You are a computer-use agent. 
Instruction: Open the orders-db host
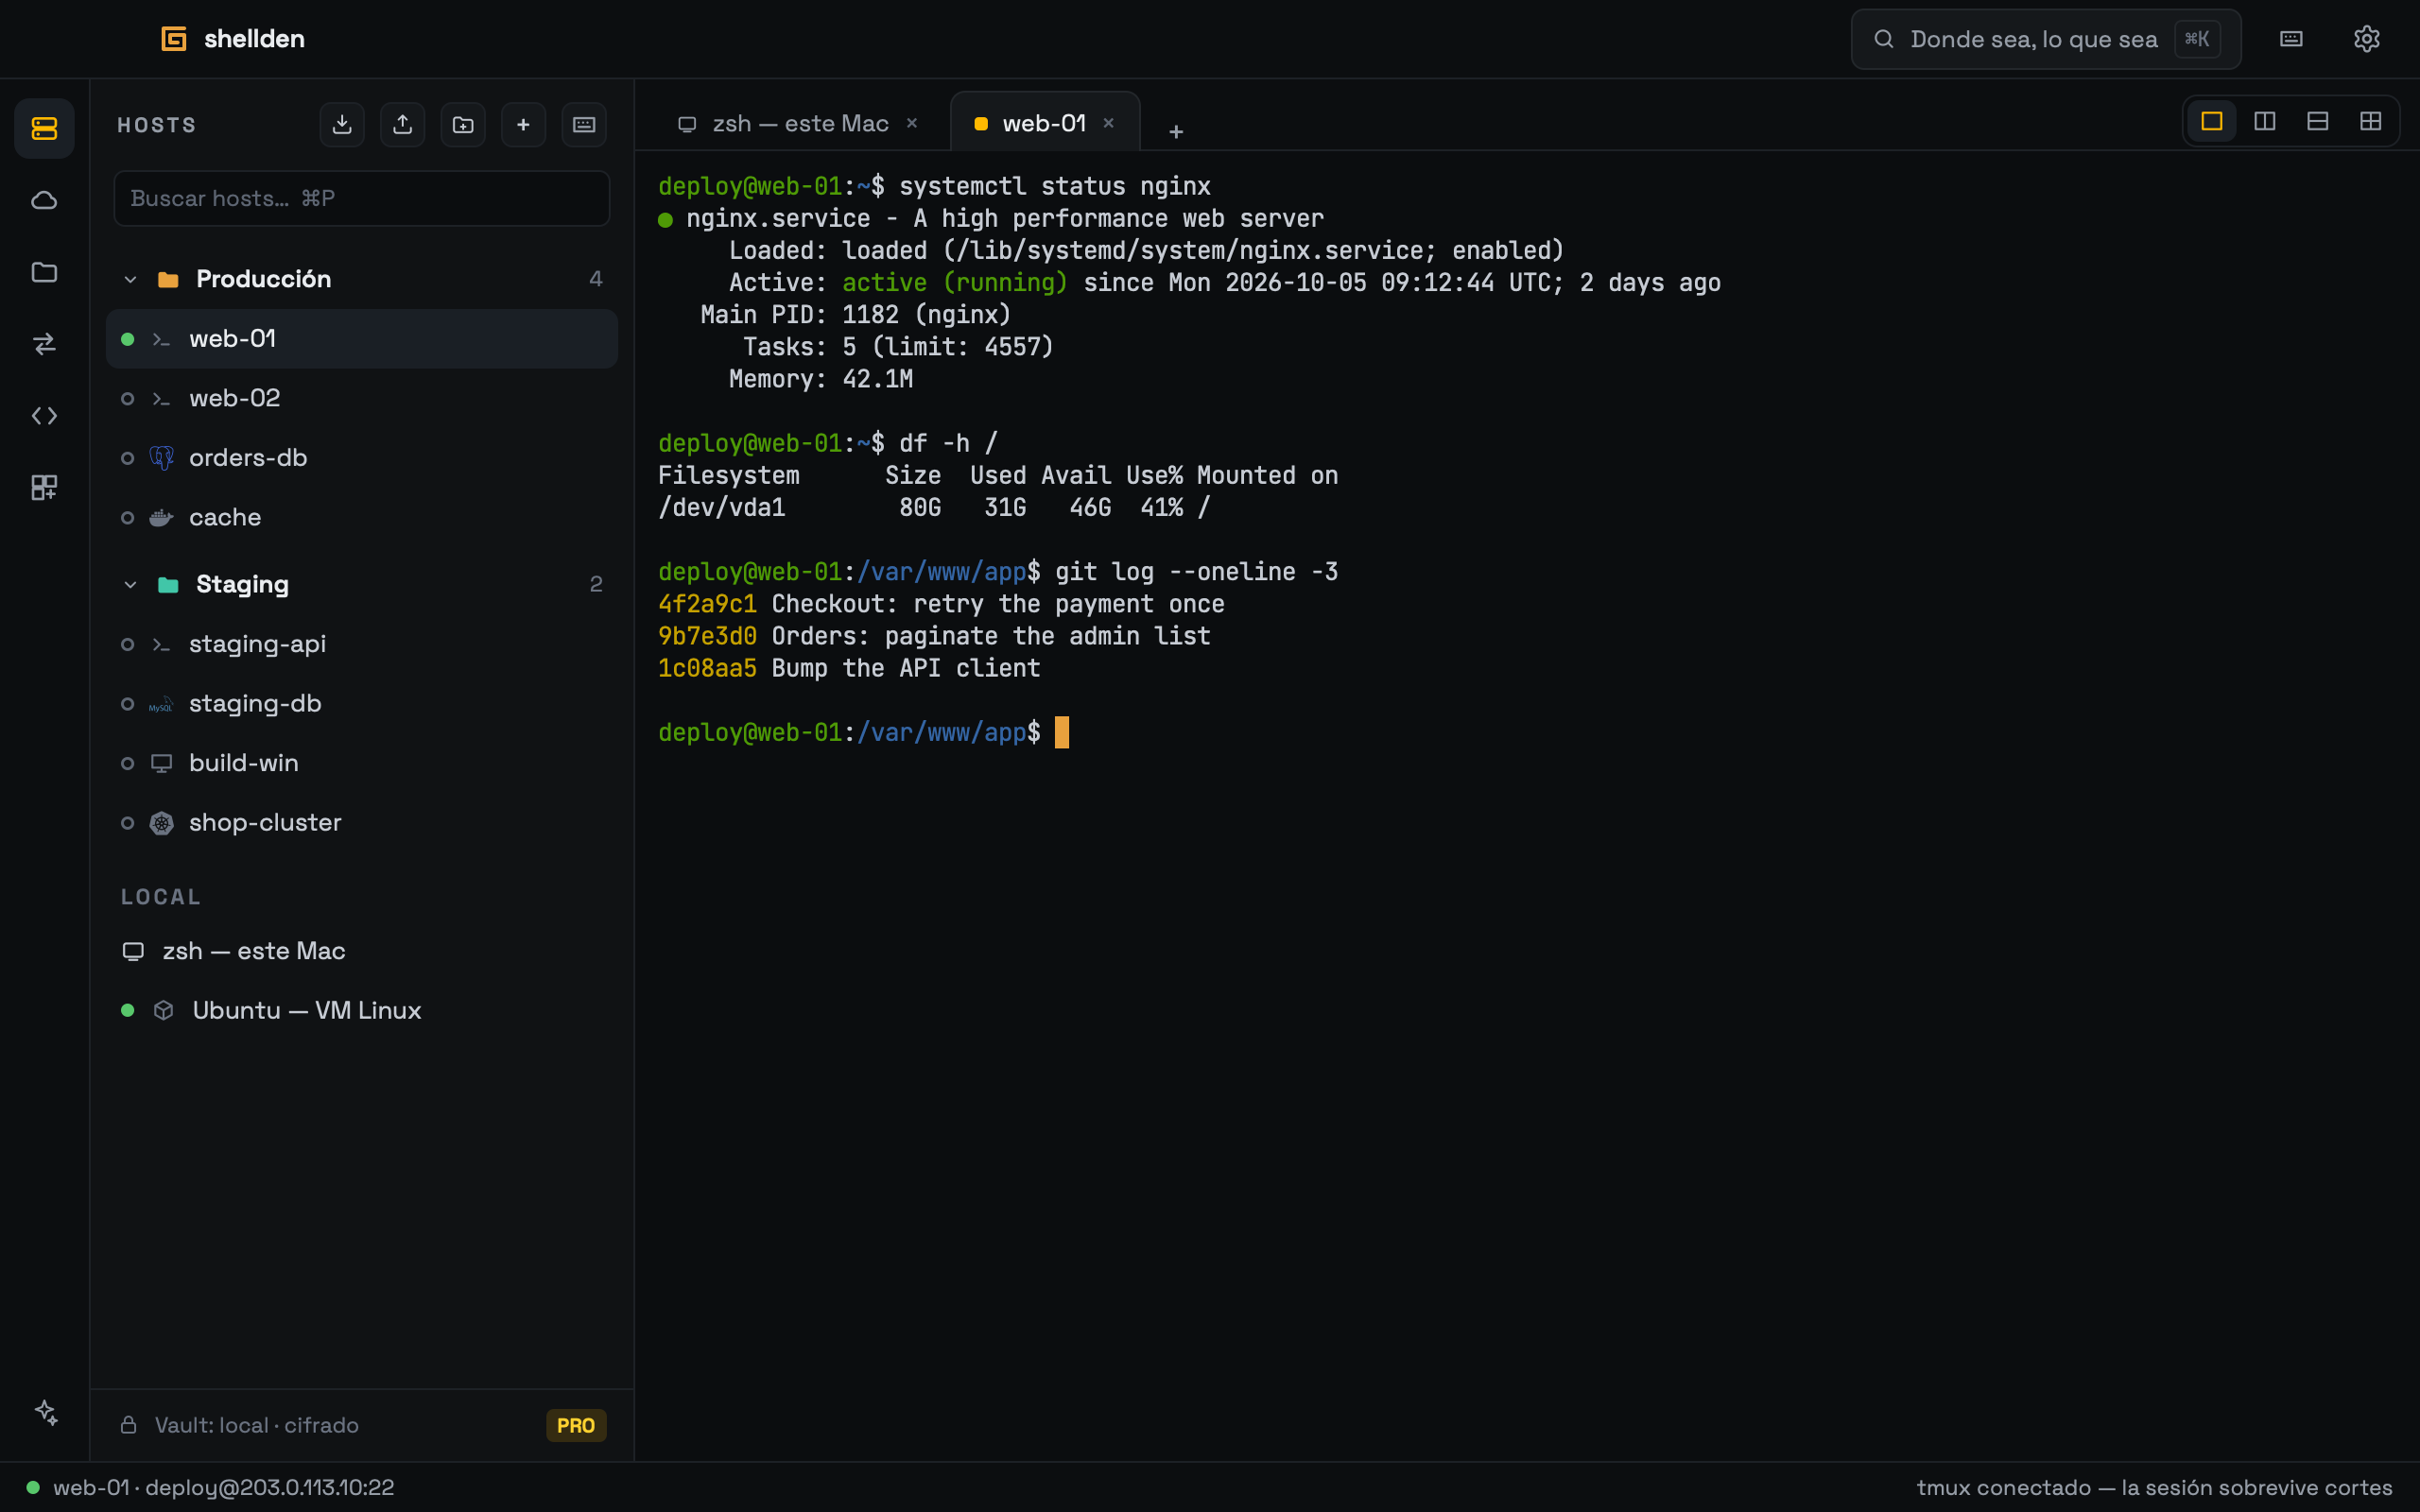click(x=361, y=458)
